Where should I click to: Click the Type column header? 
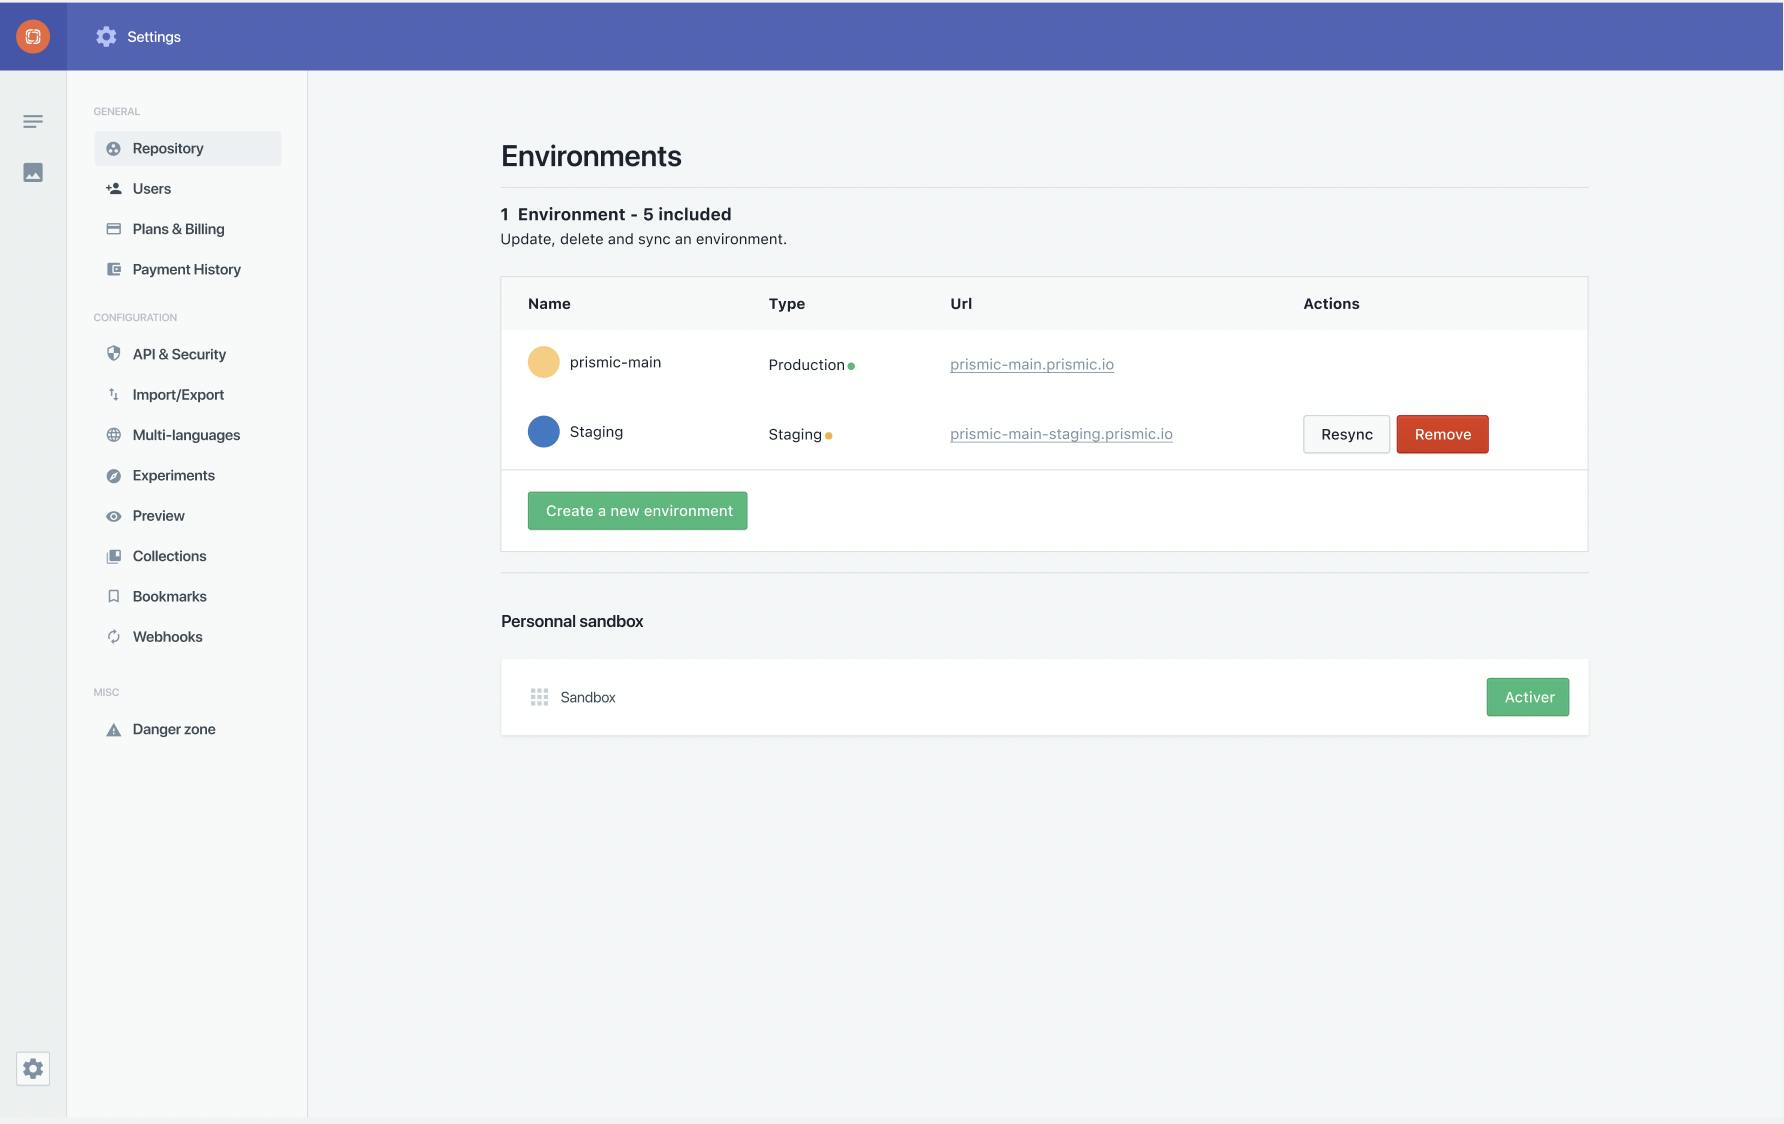click(787, 304)
